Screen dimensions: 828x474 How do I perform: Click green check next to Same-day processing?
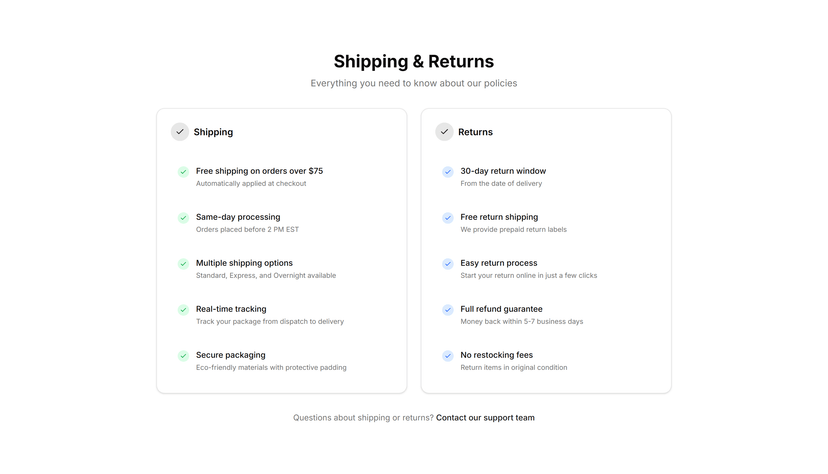tap(183, 217)
